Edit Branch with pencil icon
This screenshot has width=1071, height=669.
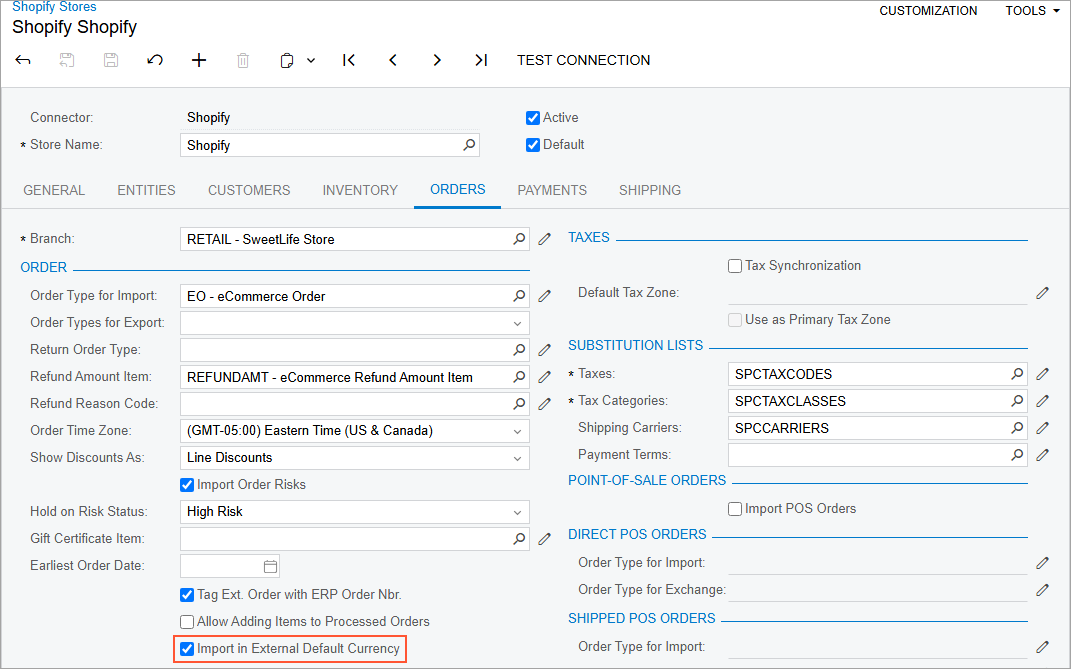tap(544, 238)
